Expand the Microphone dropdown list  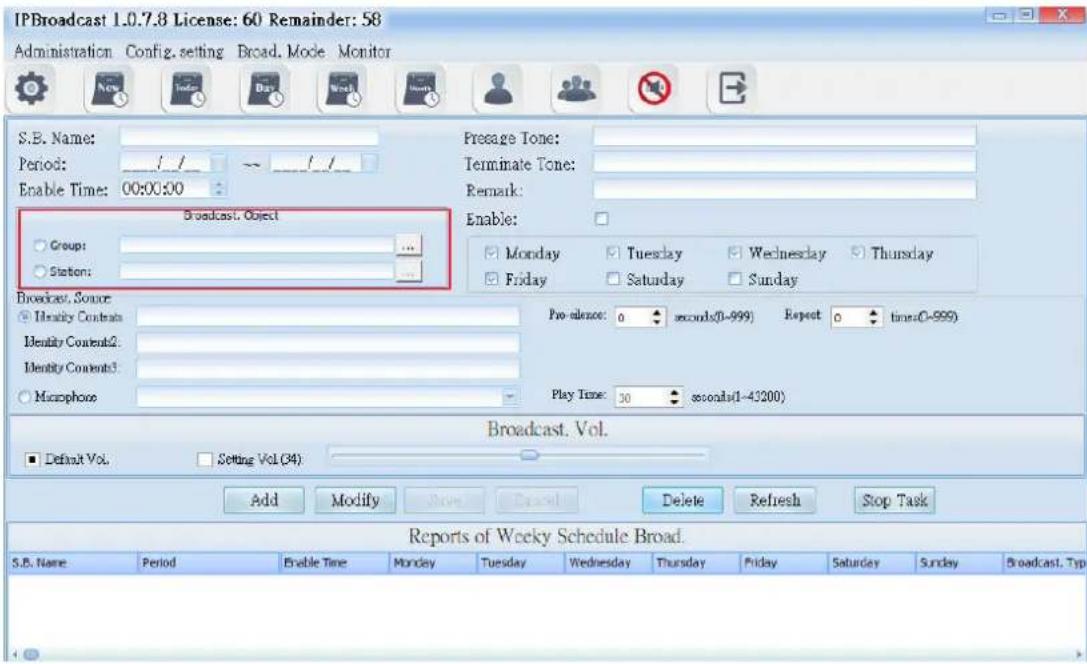(x=510, y=397)
